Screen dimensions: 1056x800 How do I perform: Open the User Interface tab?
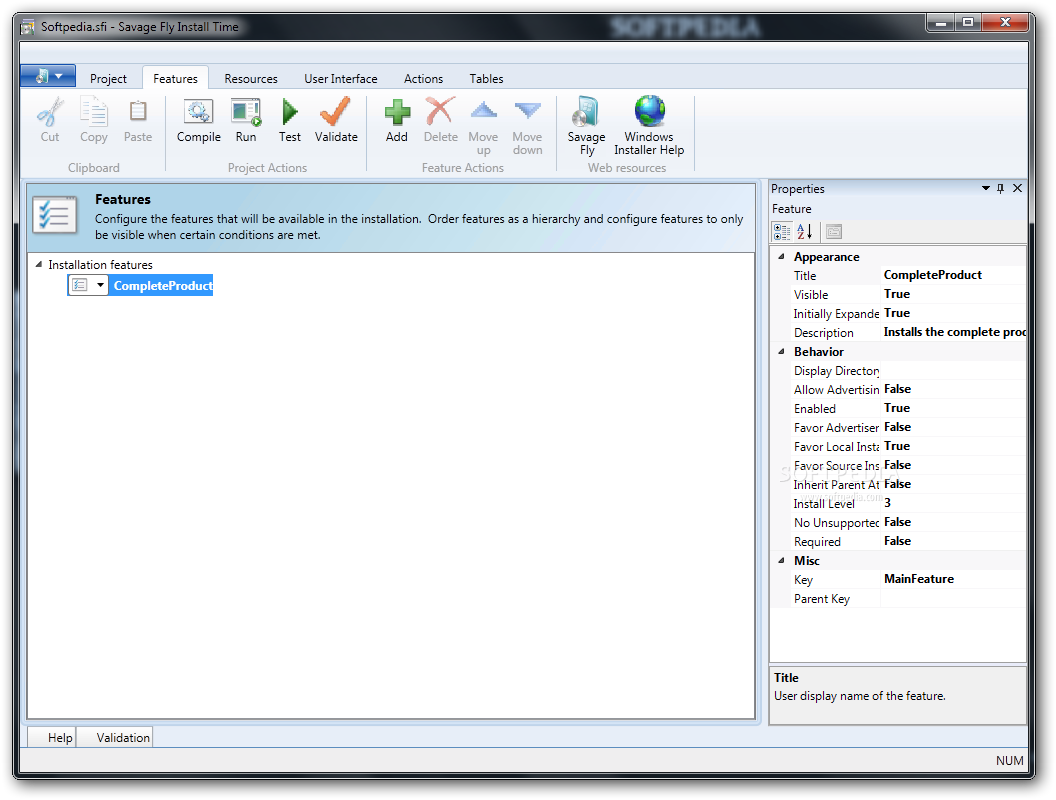point(340,79)
